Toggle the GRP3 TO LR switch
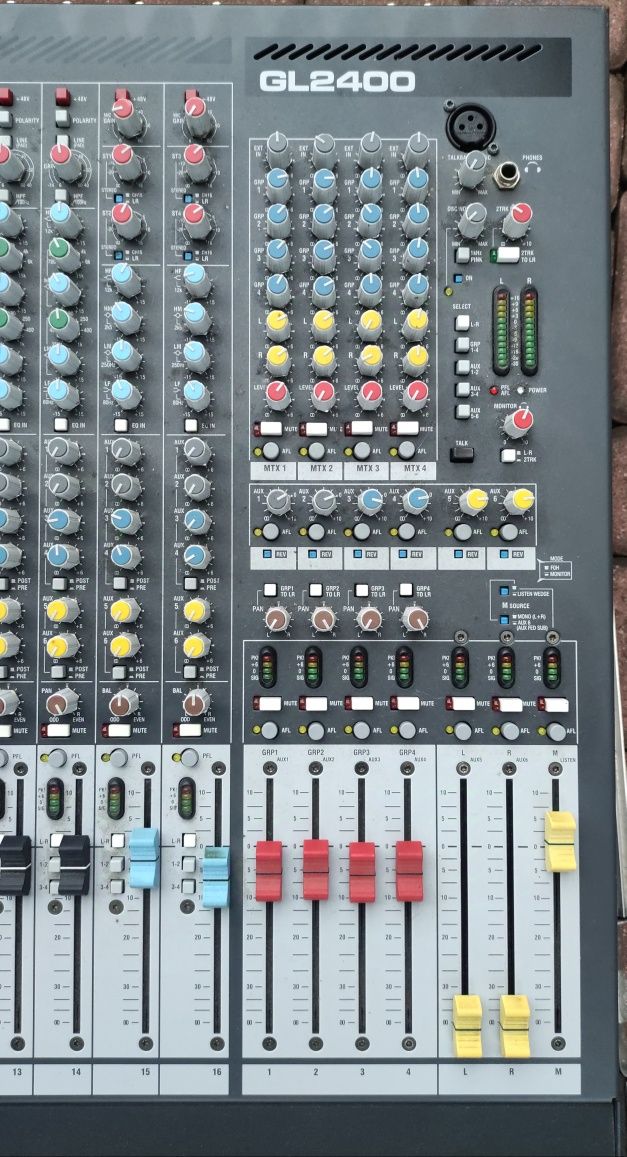 361,590
